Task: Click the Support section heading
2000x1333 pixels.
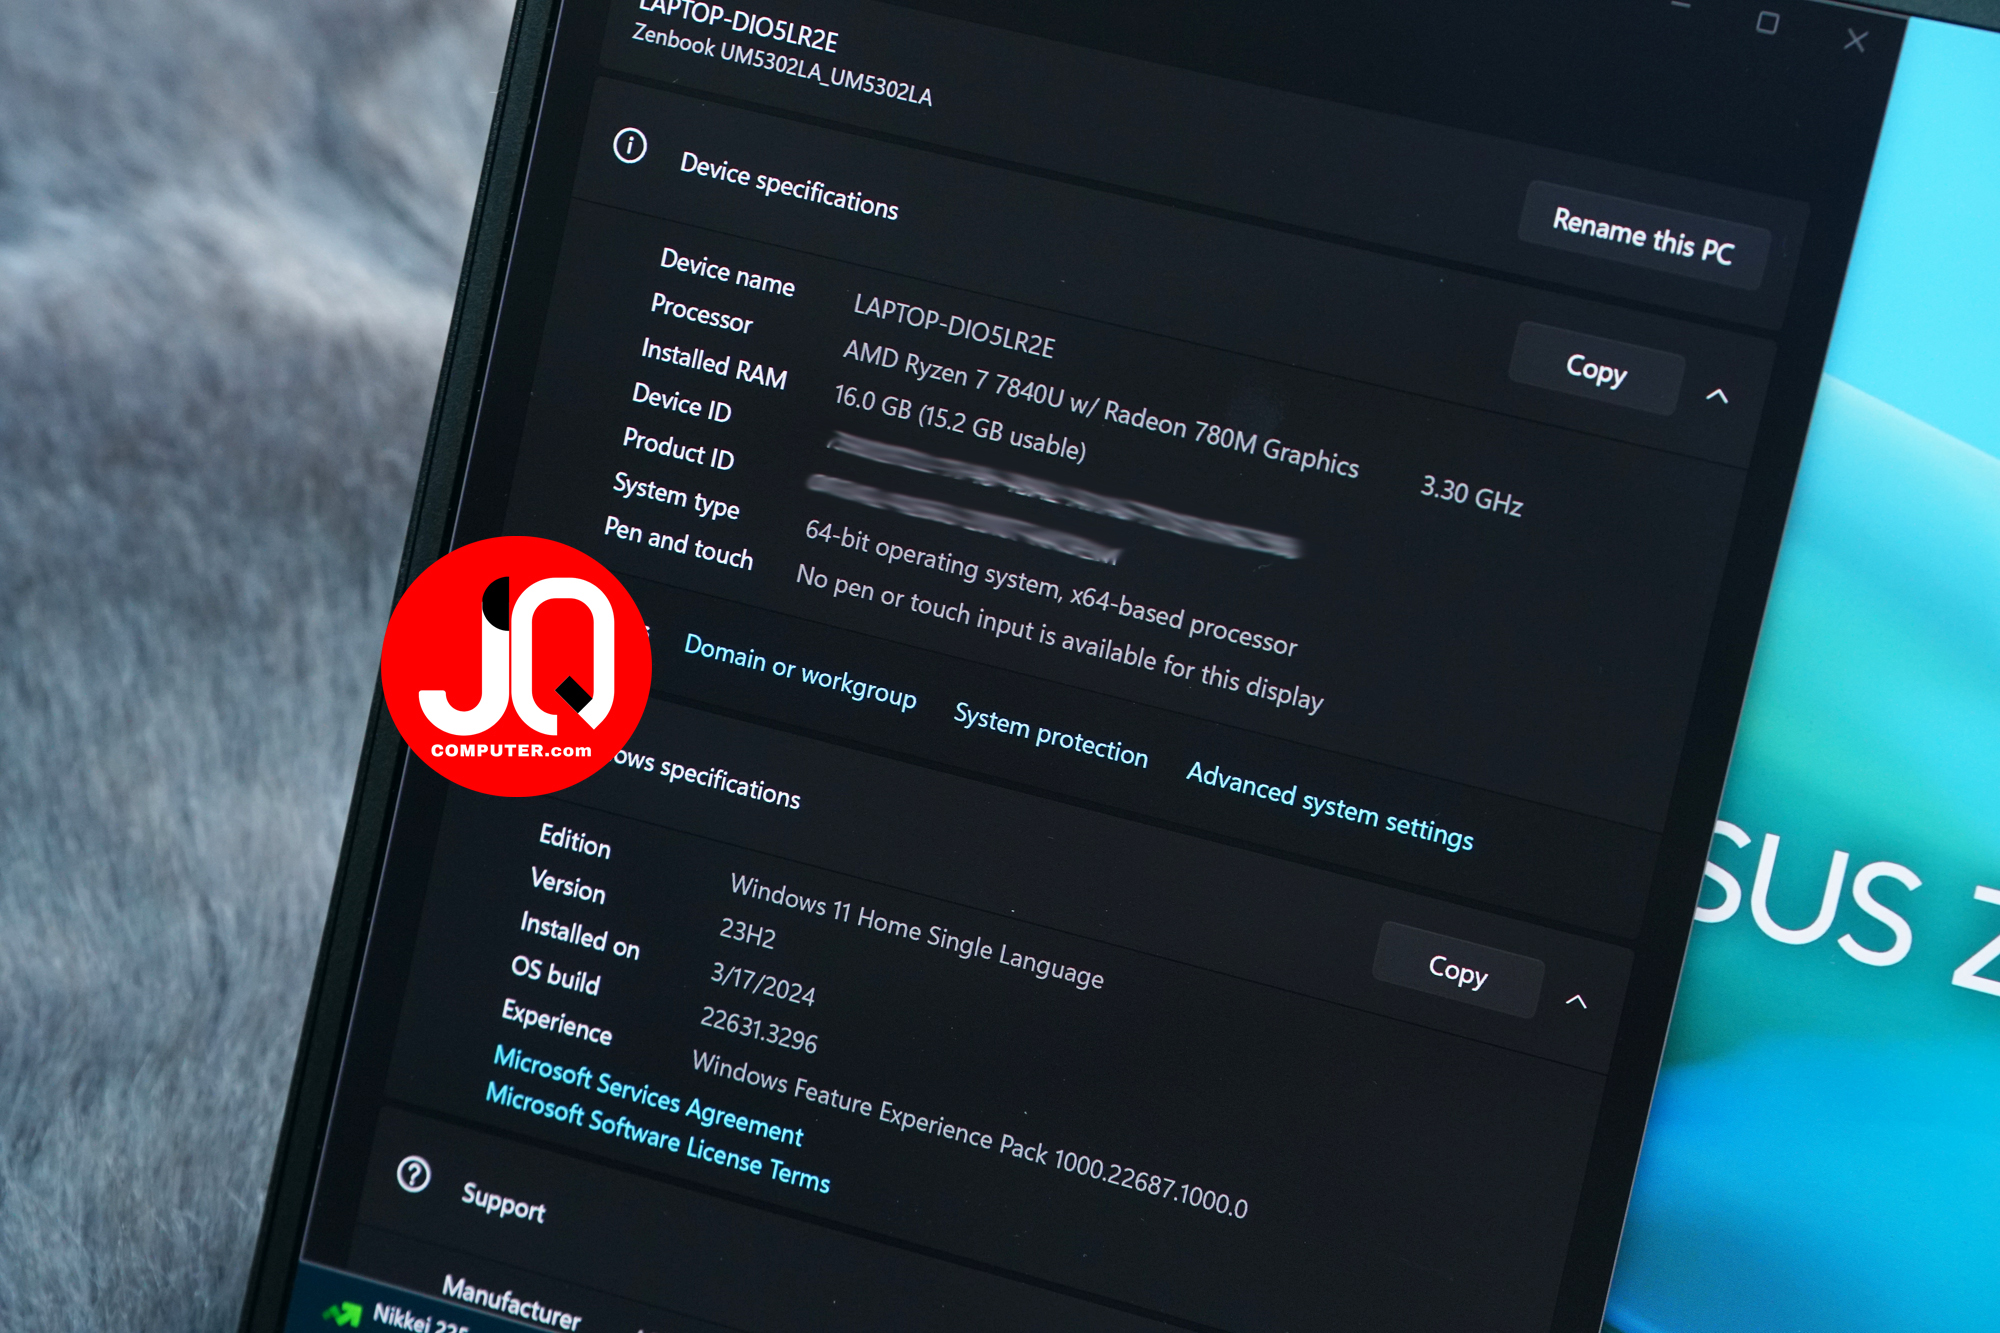Action: pos(503,1202)
